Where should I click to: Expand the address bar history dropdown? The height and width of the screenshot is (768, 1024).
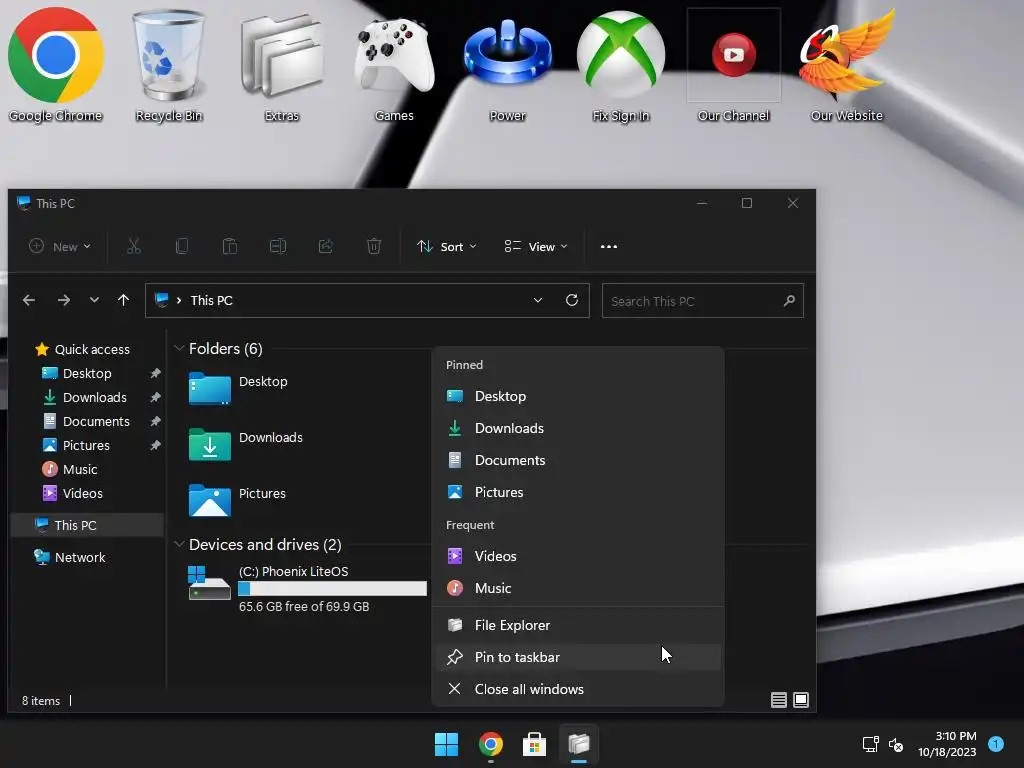tap(537, 300)
